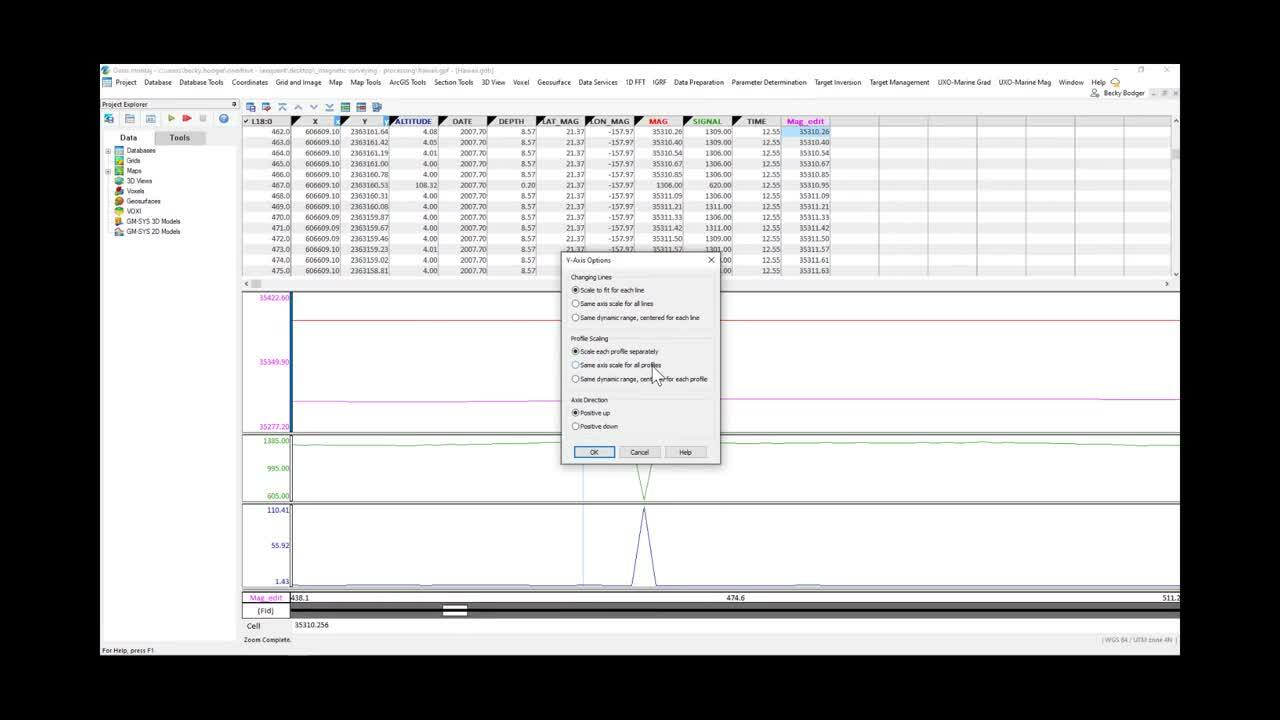Click OK in Y-Axis Options dialog
1280x720 pixels.
click(594, 452)
